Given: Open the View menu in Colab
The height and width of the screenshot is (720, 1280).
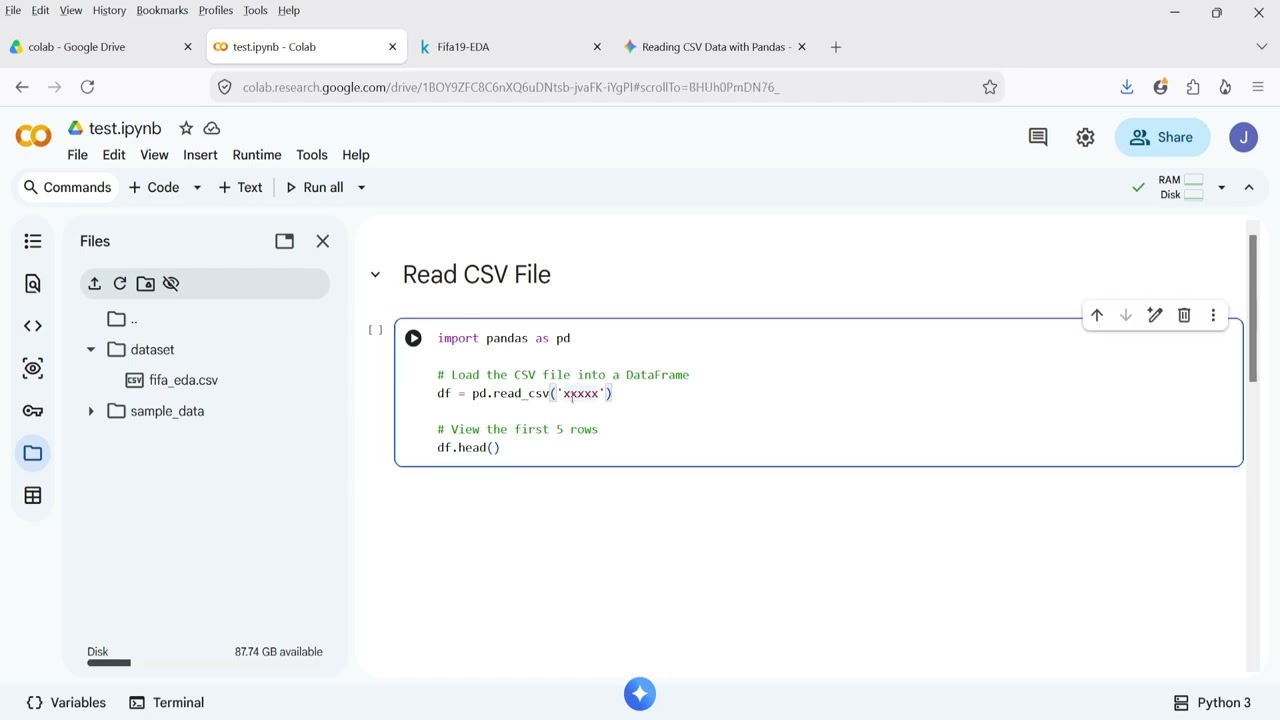Looking at the screenshot, I should click(x=154, y=155).
